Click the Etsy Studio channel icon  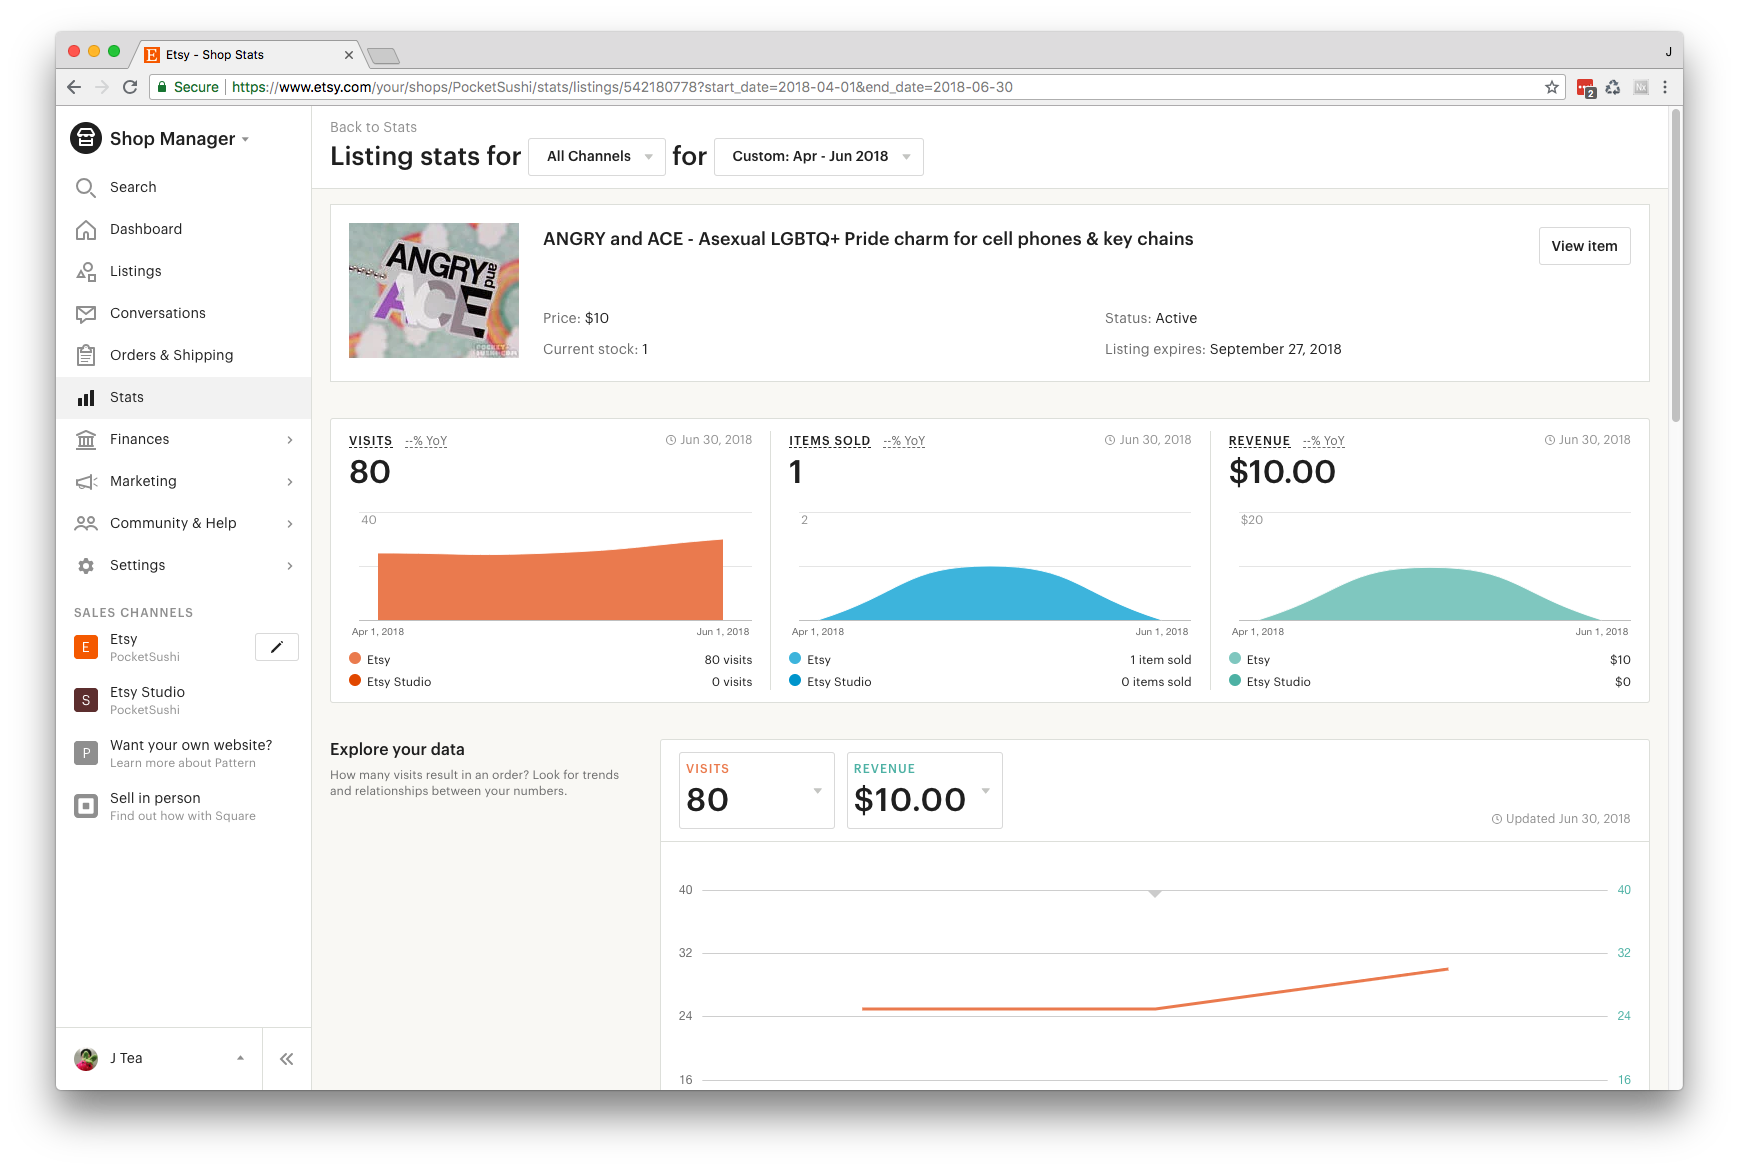tap(86, 700)
